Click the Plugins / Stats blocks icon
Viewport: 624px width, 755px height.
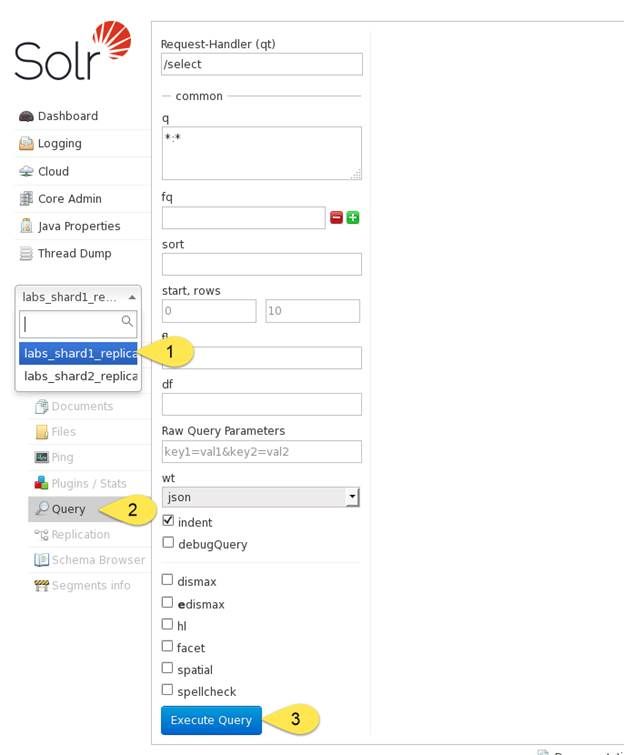[x=41, y=483]
